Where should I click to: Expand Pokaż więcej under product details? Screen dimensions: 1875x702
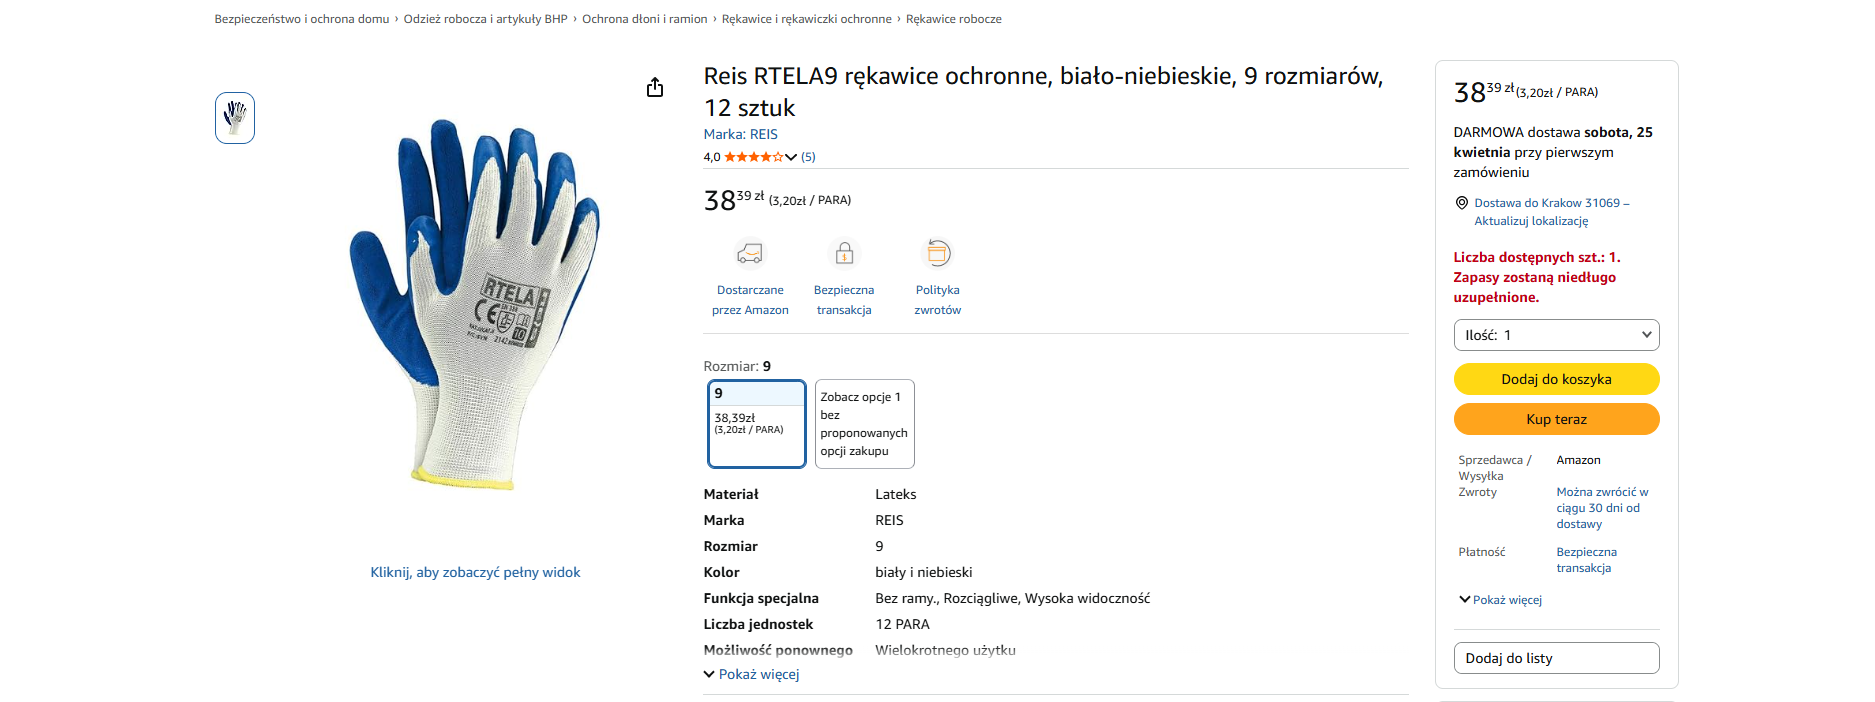point(752,675)
